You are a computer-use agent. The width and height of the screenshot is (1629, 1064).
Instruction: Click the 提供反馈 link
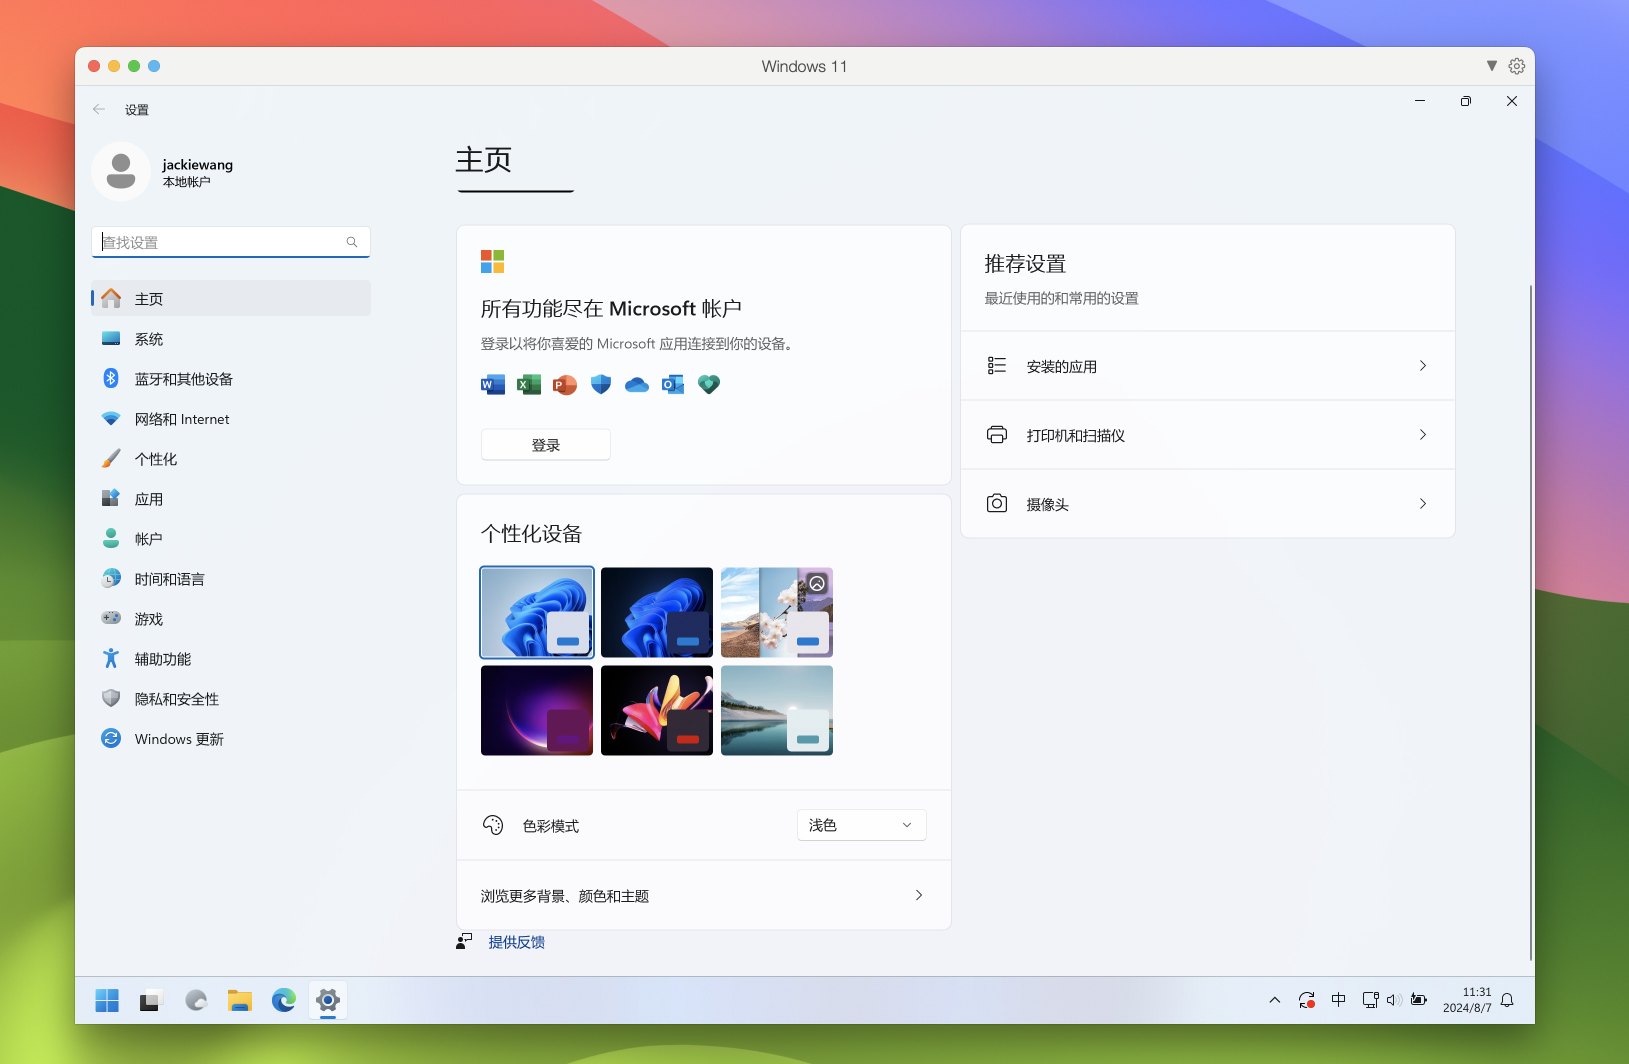[517, 942]
